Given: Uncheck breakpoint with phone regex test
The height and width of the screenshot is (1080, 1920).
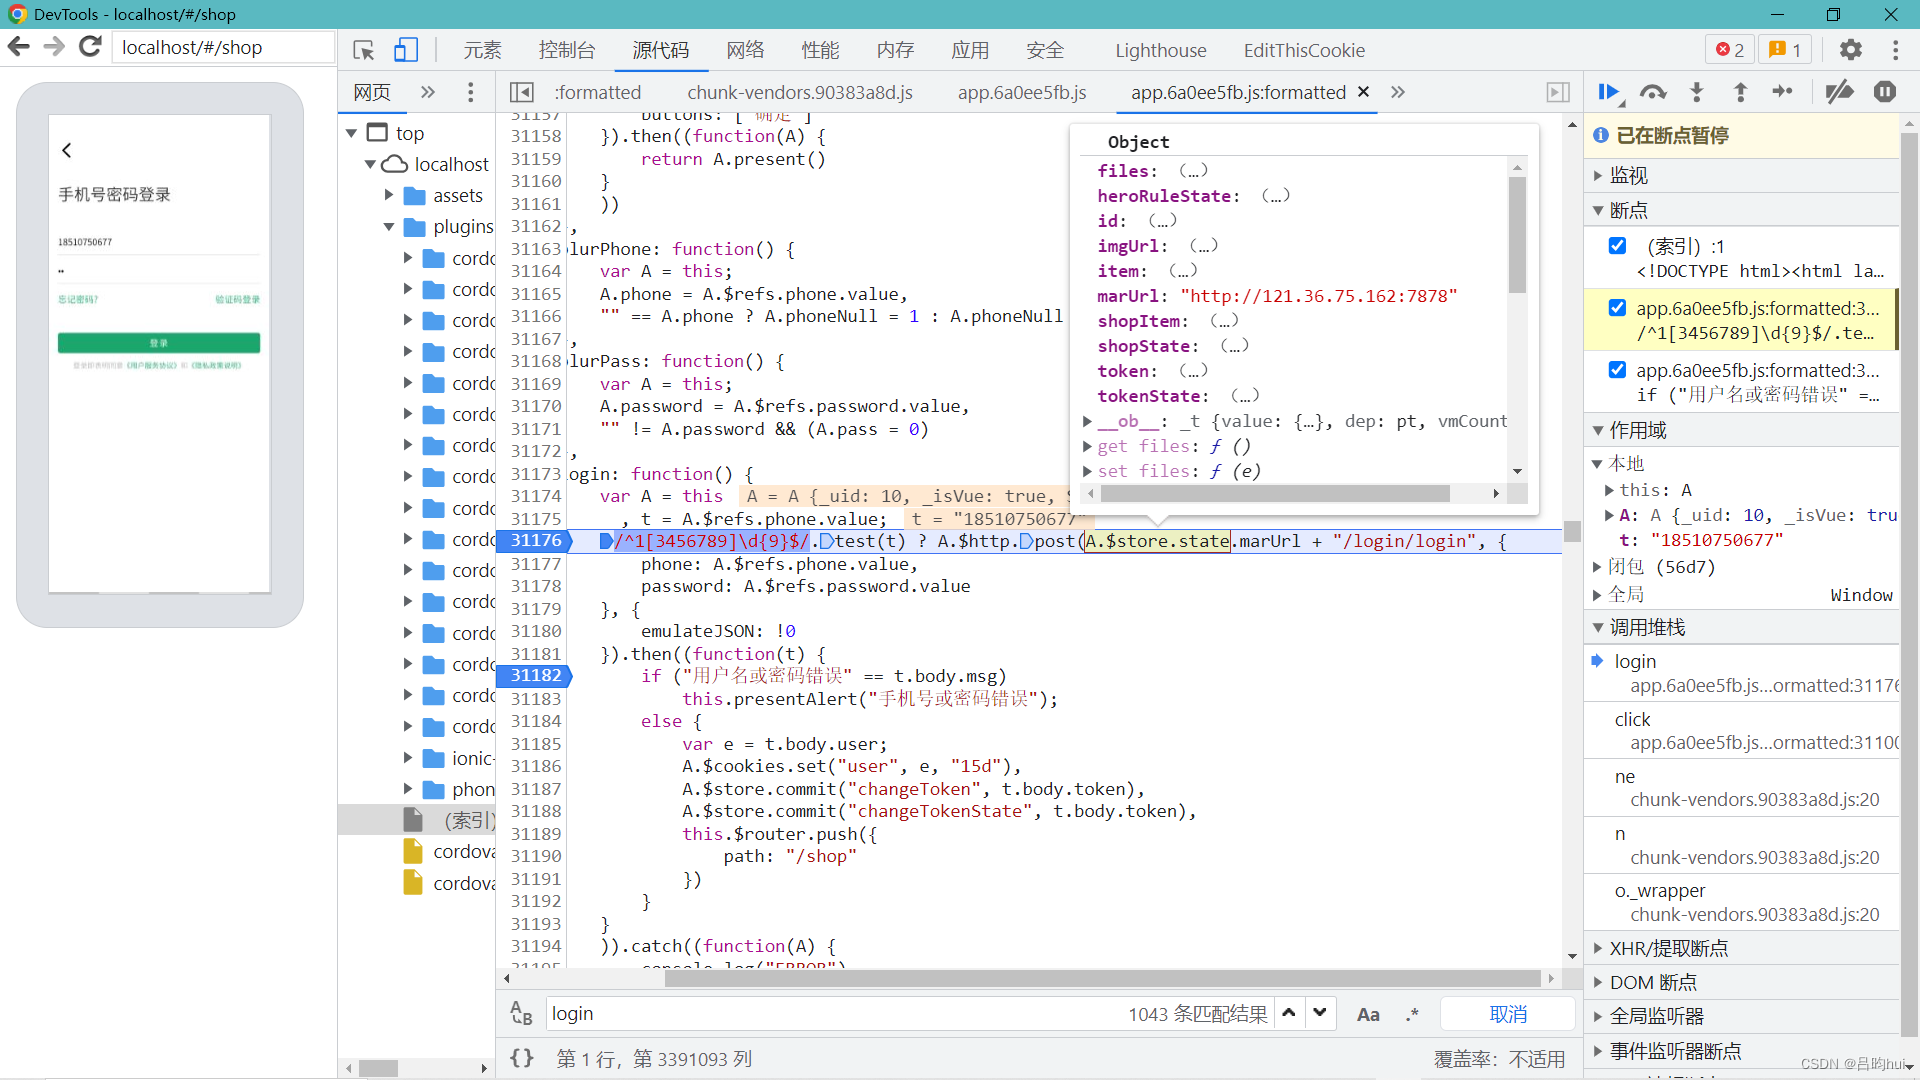Looking at the screenshot, I should [1617, 308].
